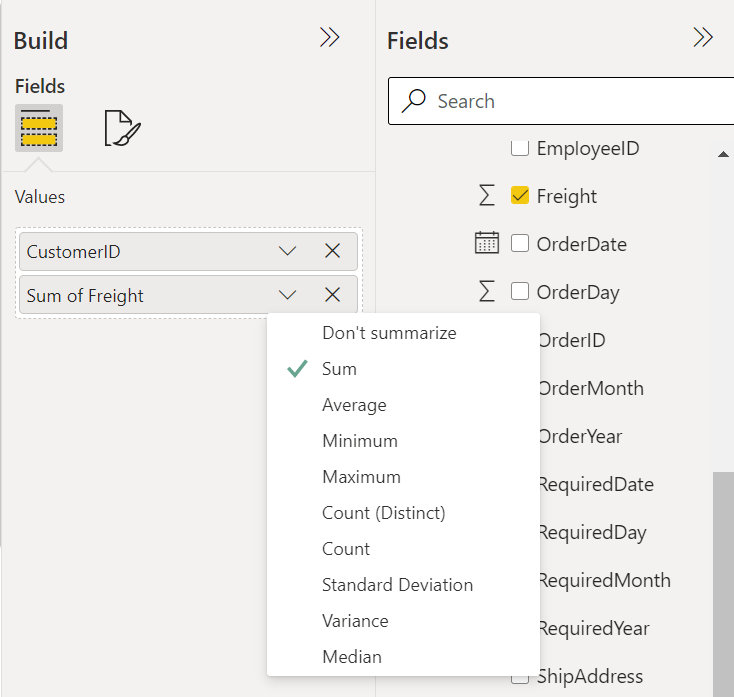Select the Fields well icon in Build pane
The width and height of the screenshot is (734, 697).
[x=39, y=128]
